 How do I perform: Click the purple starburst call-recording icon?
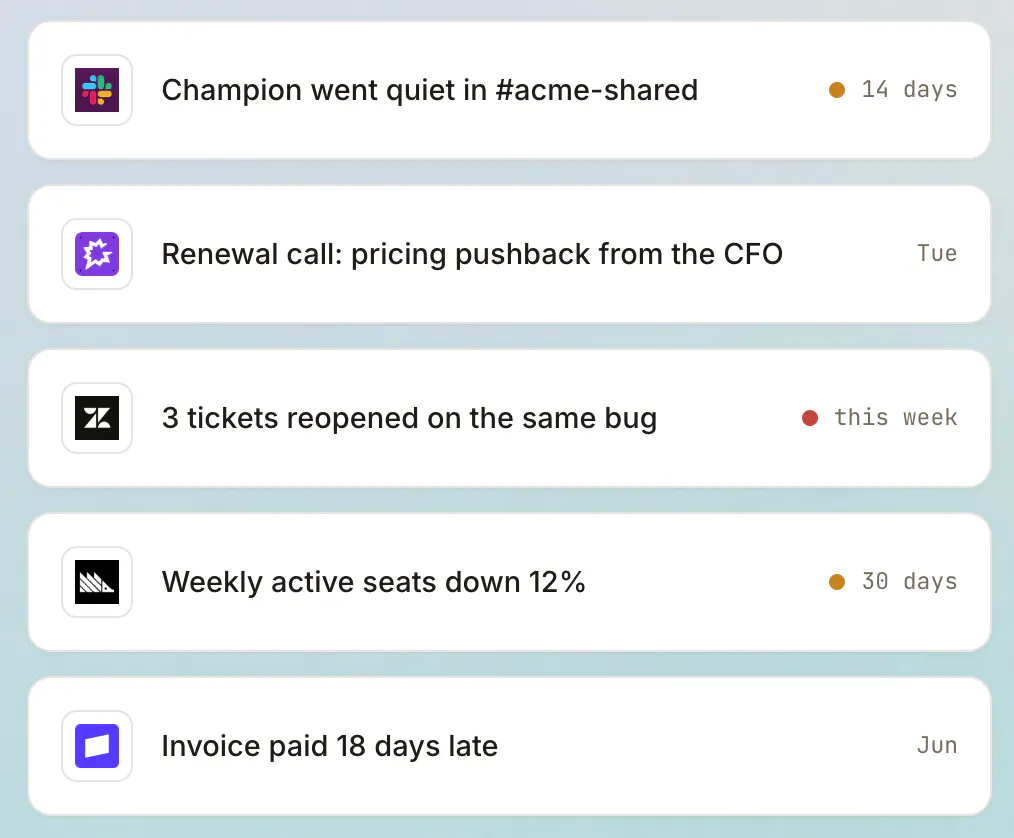tap(97, 254)
